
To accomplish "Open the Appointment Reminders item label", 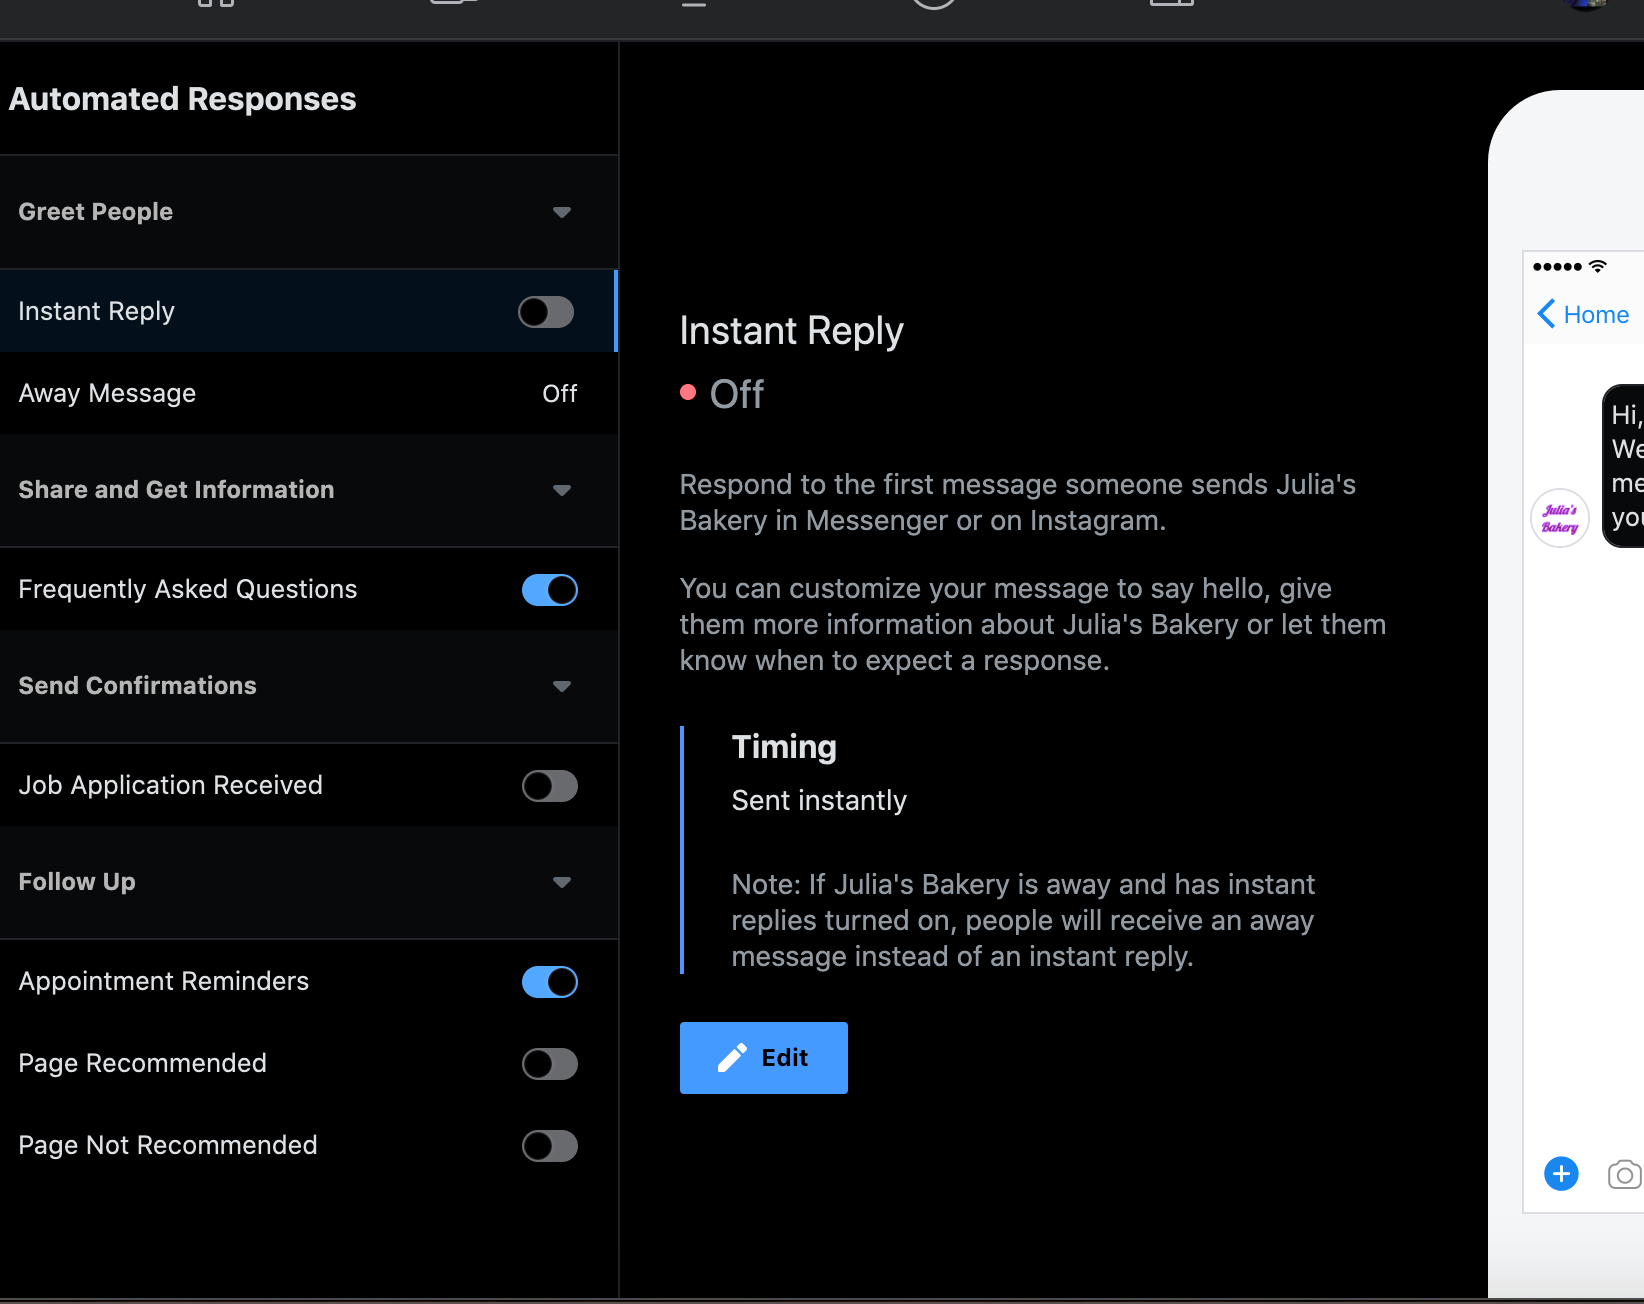I will (164, 981).
